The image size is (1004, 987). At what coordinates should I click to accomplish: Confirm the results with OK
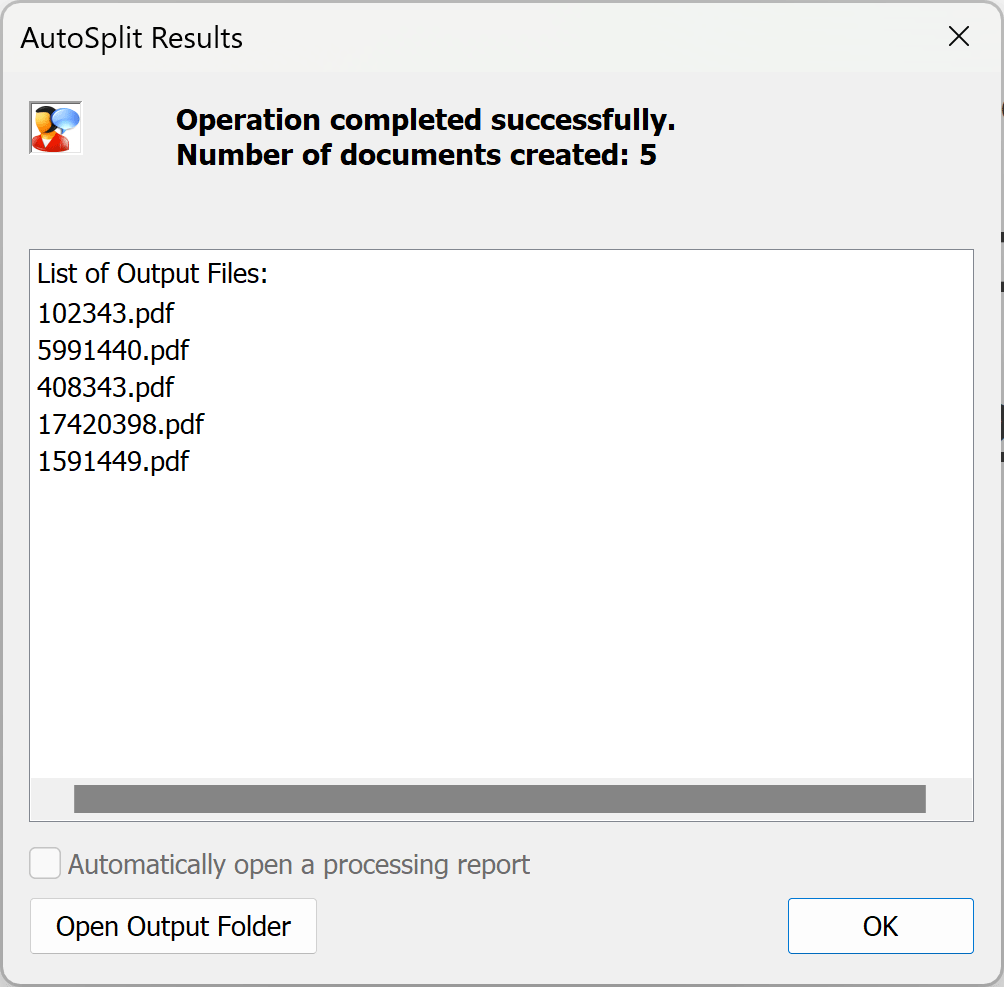click(879, 926)
